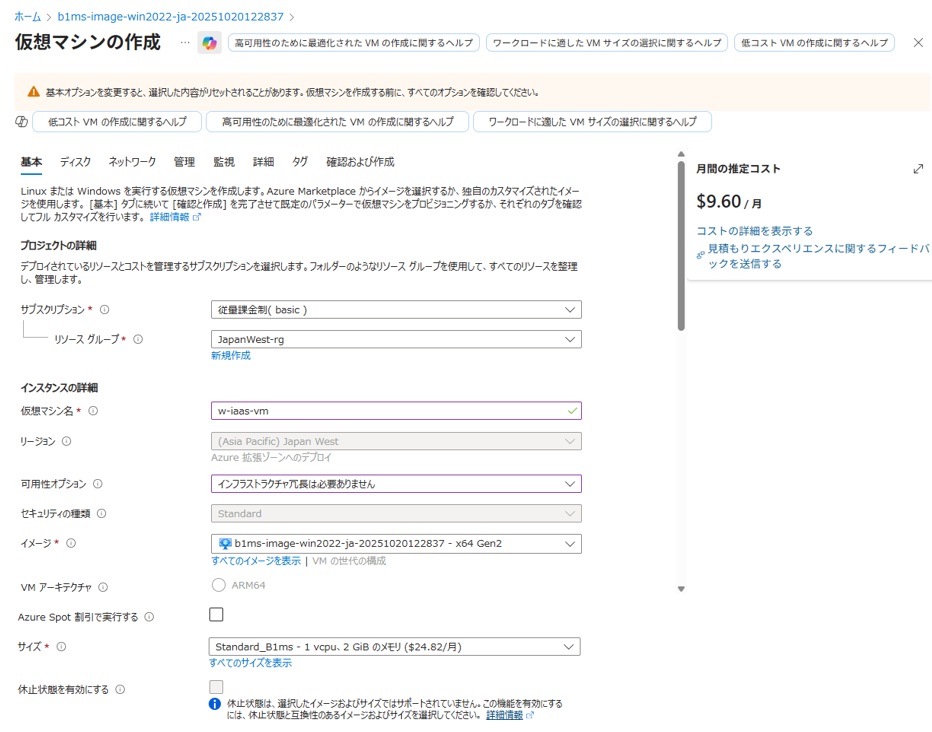Click the Copilot icon beside the page title
Image resolution: width=932 pixels, height=732 pixels.
point(209,43)
